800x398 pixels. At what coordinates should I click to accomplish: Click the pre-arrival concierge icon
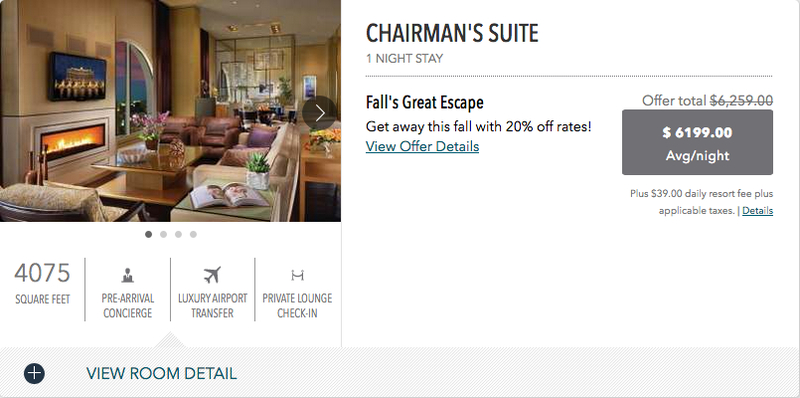tap(128, 276)
